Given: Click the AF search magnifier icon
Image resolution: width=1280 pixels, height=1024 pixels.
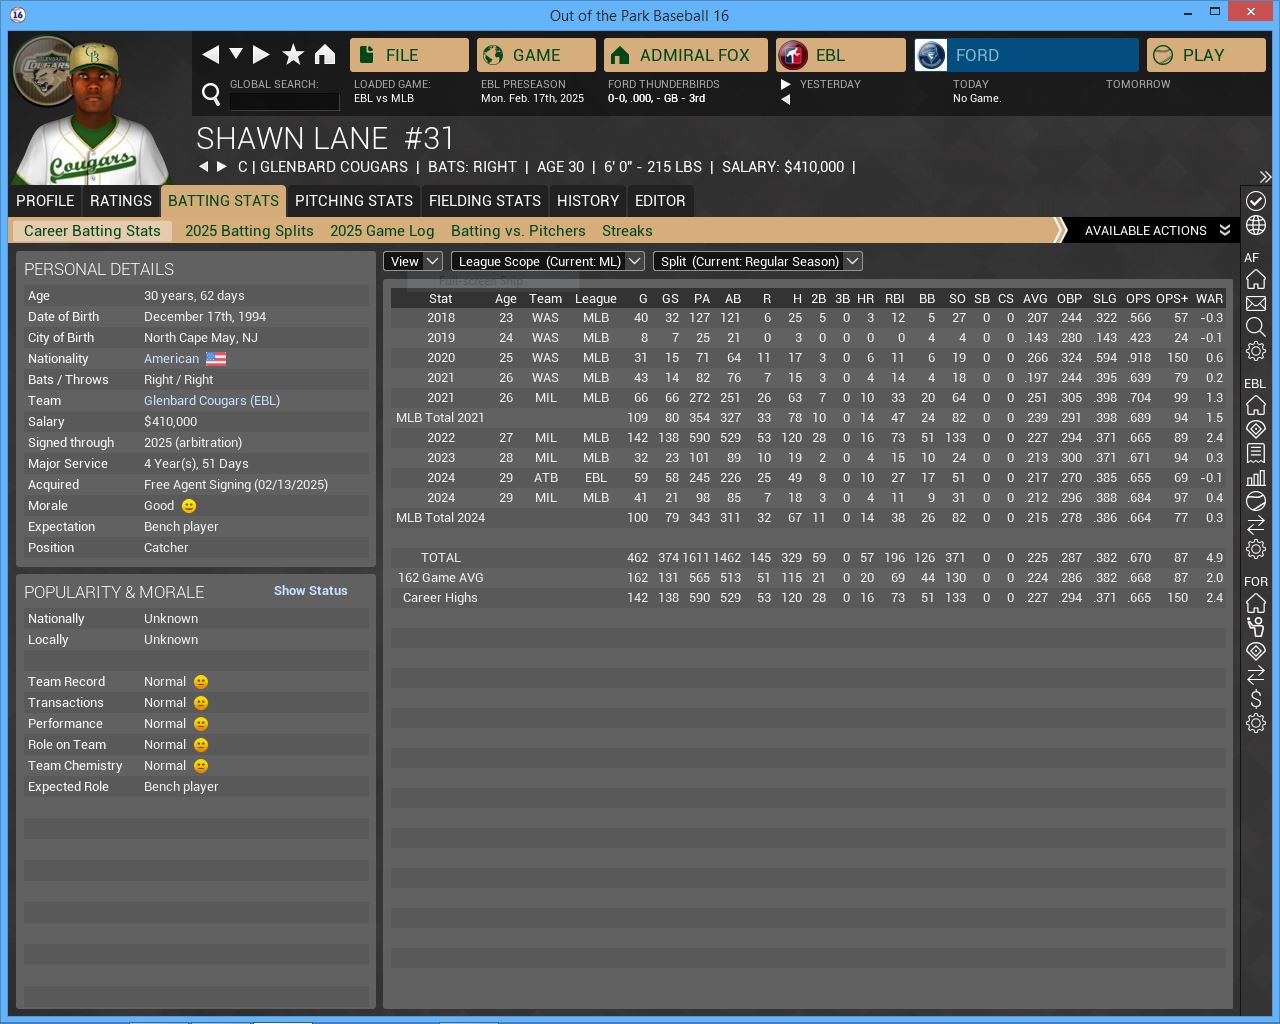Looking at the screenshot, I should point(1256,327).
